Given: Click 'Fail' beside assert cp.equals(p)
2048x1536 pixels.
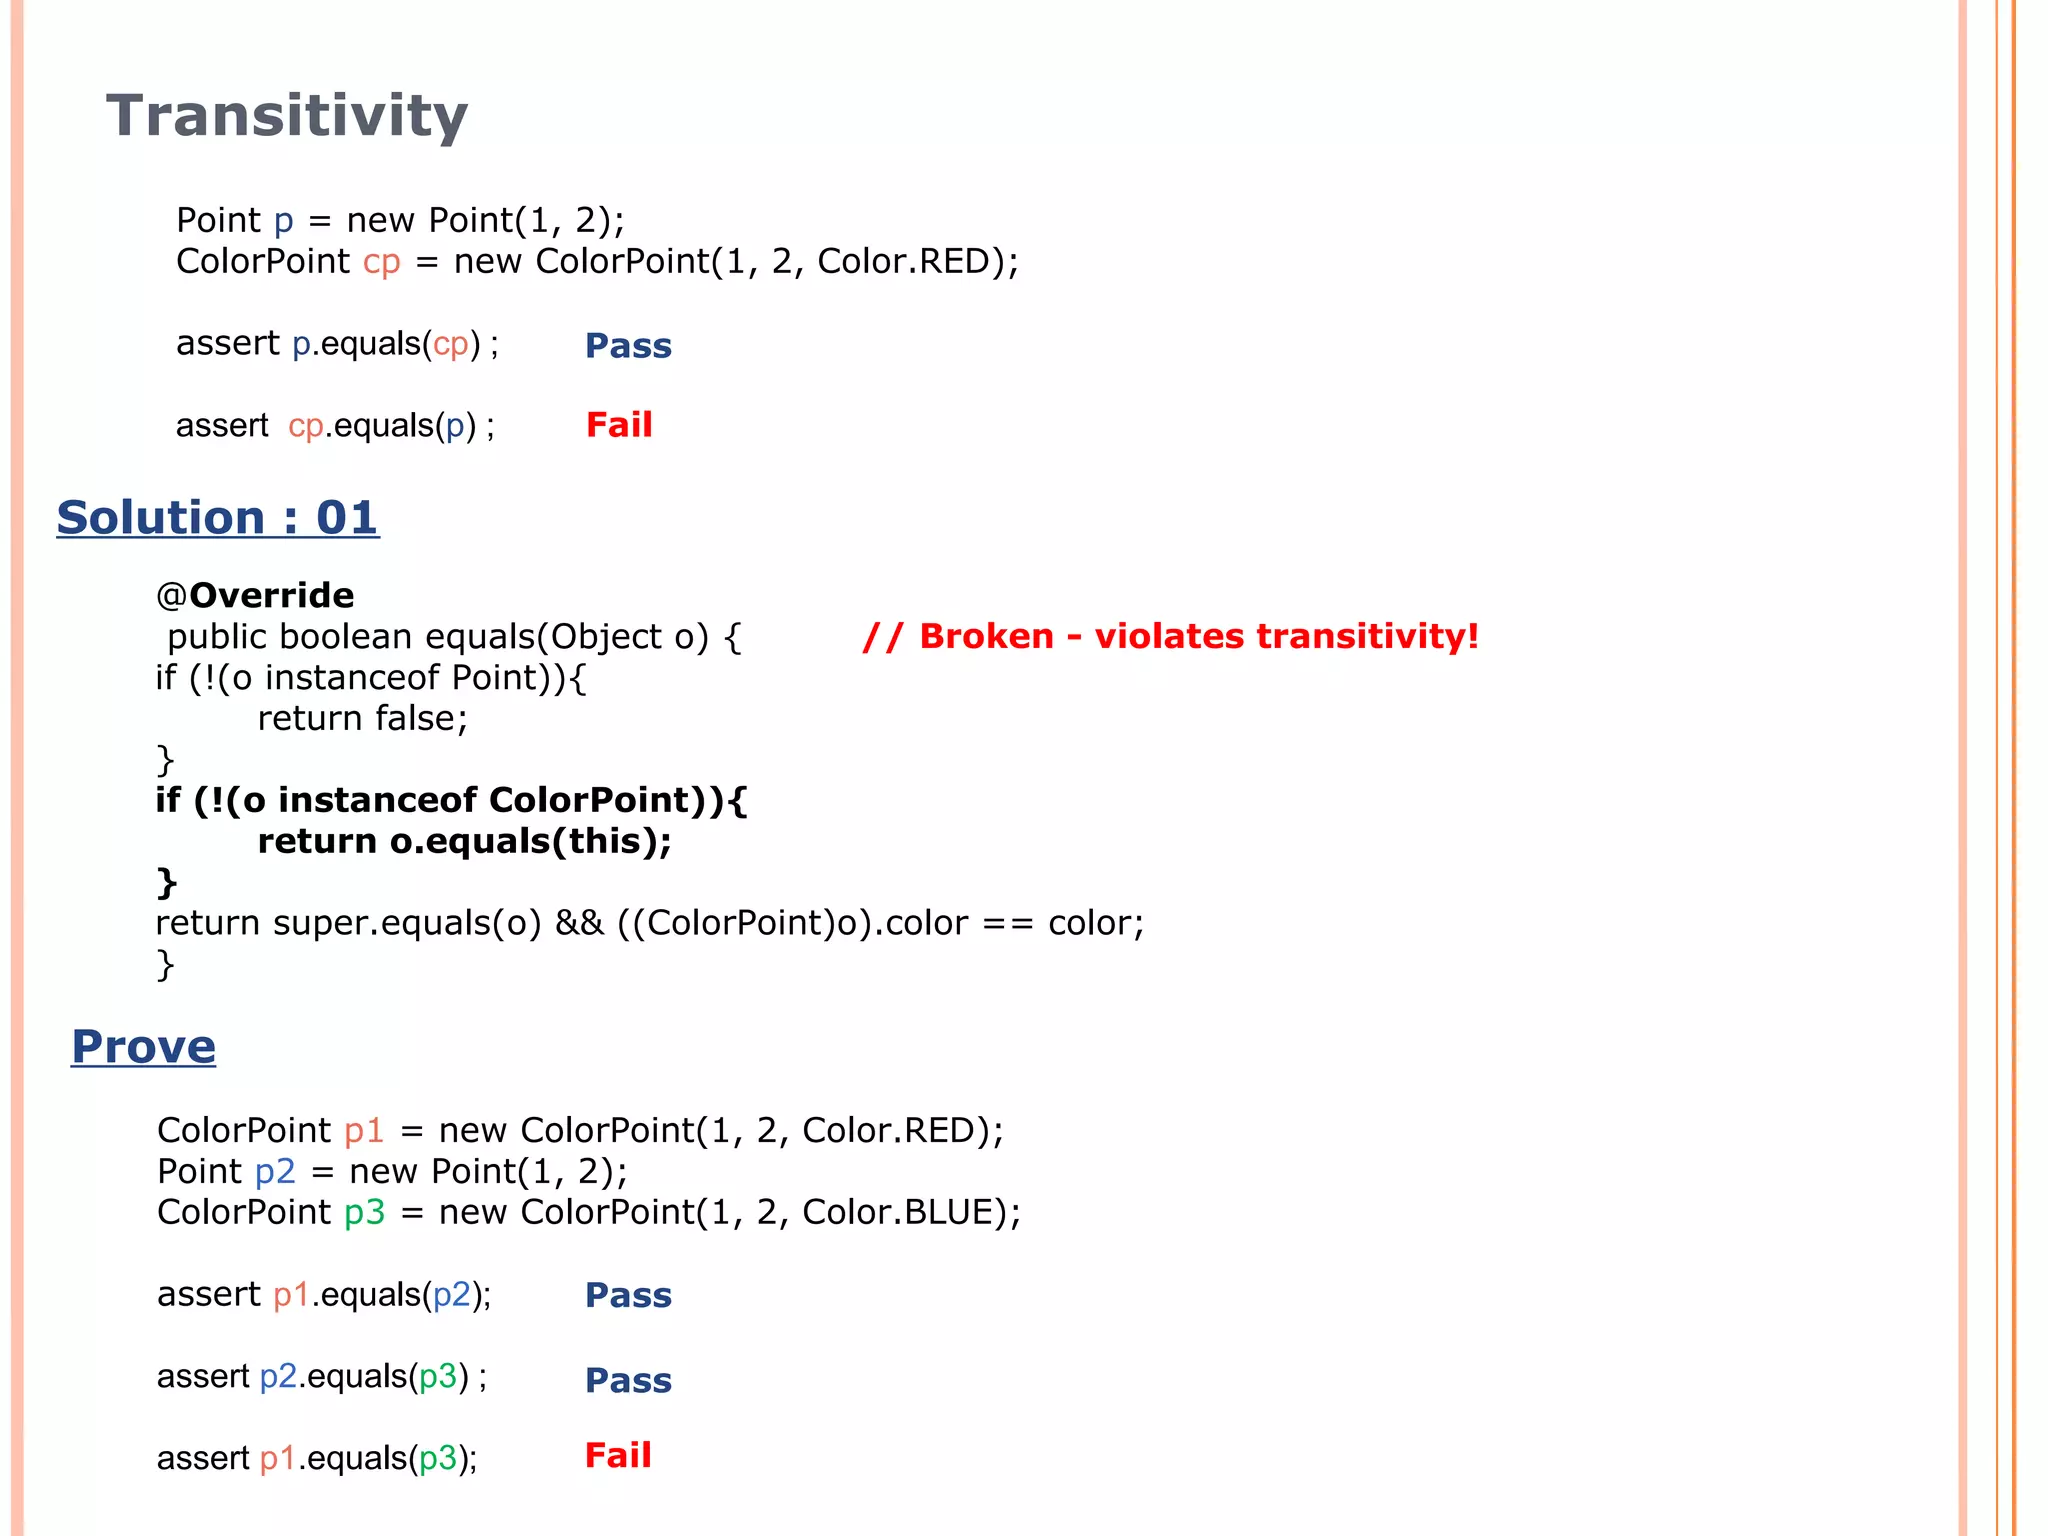Looking at the screenshot, I should pyautogui.click(x=619, y=425).
